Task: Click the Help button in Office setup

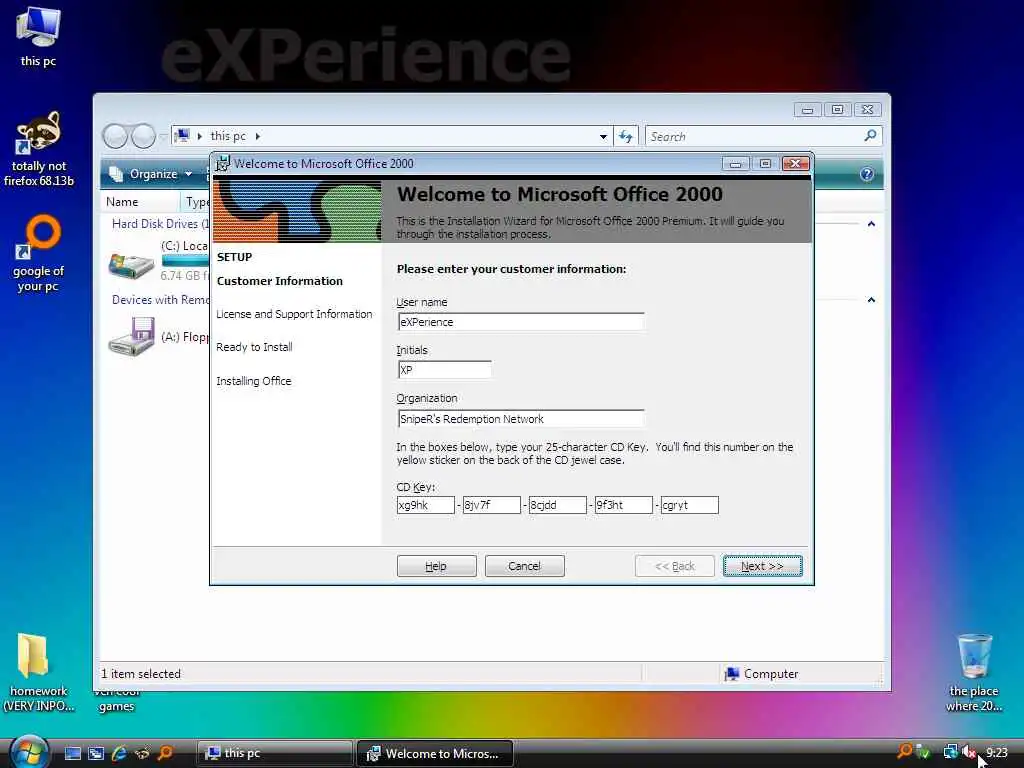Action: point(436,566)
